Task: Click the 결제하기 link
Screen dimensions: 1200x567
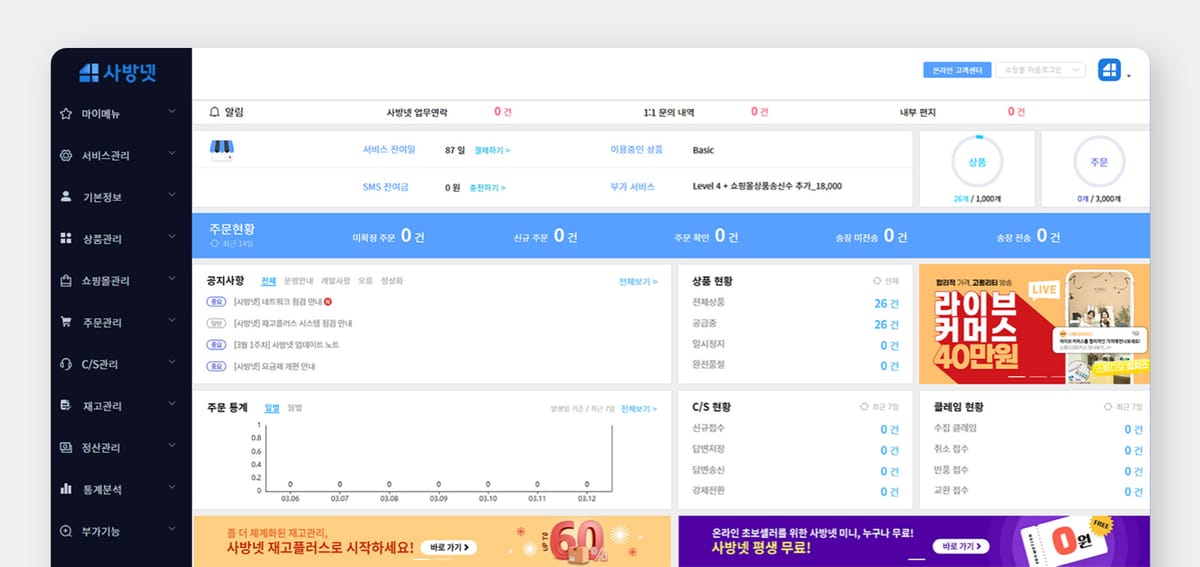Action: [492, 150]
